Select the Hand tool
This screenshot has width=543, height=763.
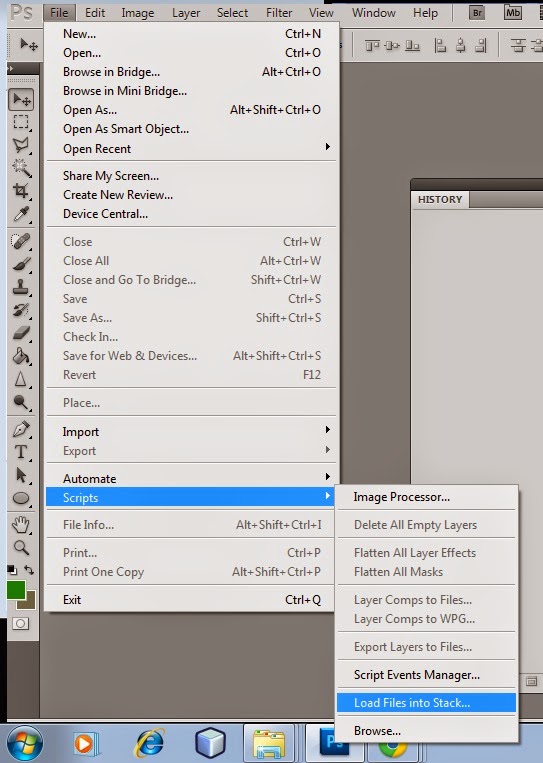coord(21,525)
